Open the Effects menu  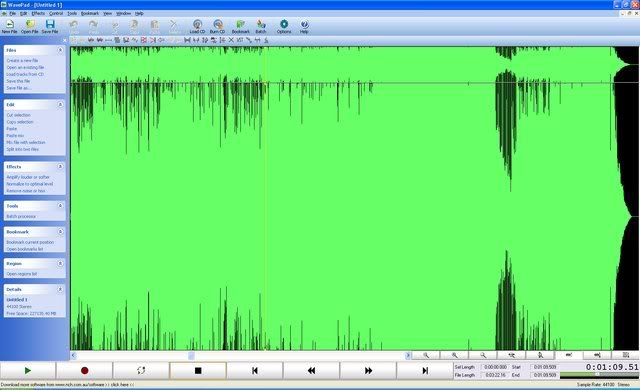(x=38, y=13)
